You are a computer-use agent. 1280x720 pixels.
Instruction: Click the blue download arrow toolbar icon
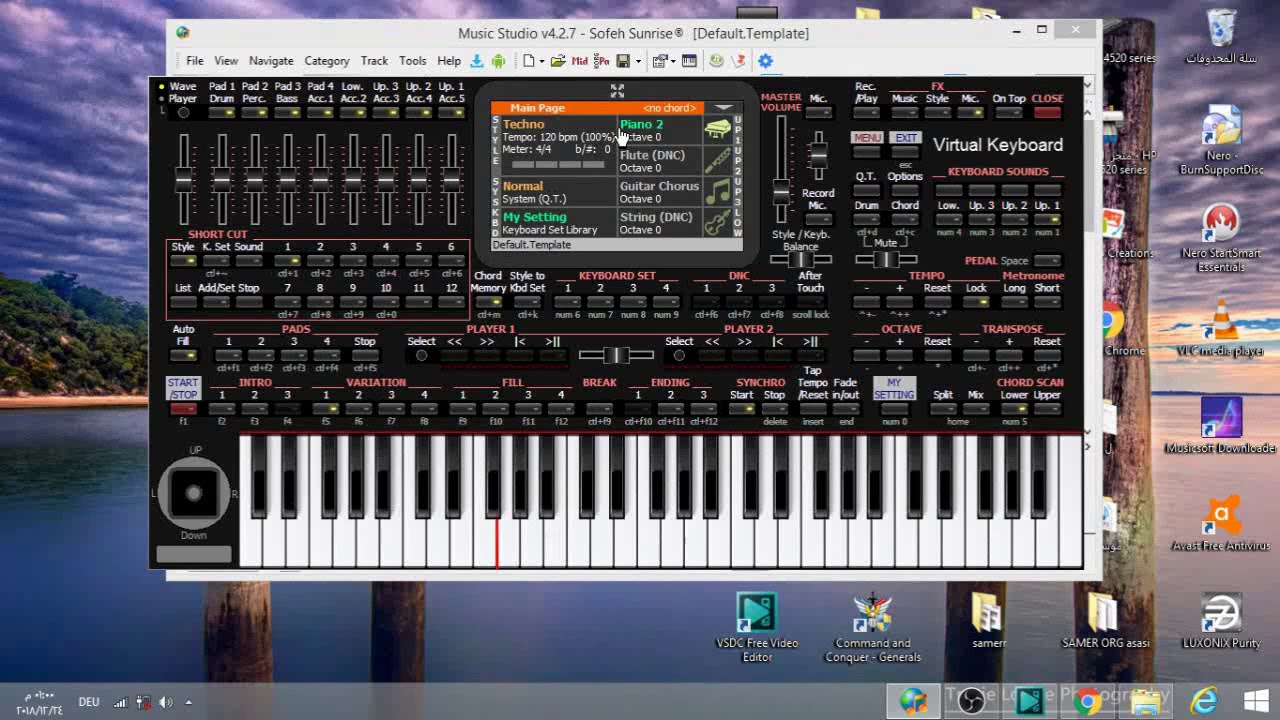click(477, 61)
